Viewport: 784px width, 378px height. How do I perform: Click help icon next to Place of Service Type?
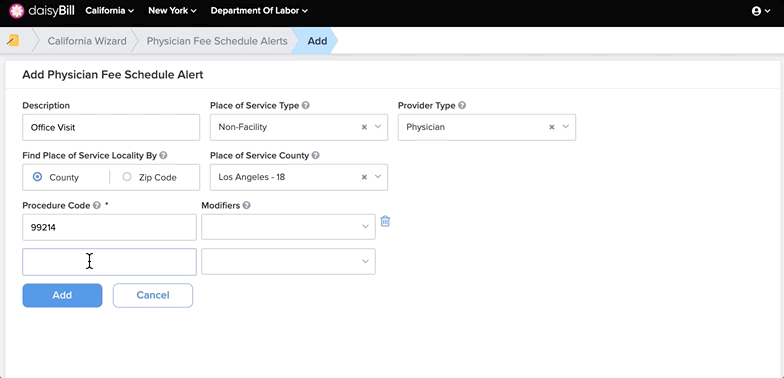pyautogui.click(x=306, y=106)
